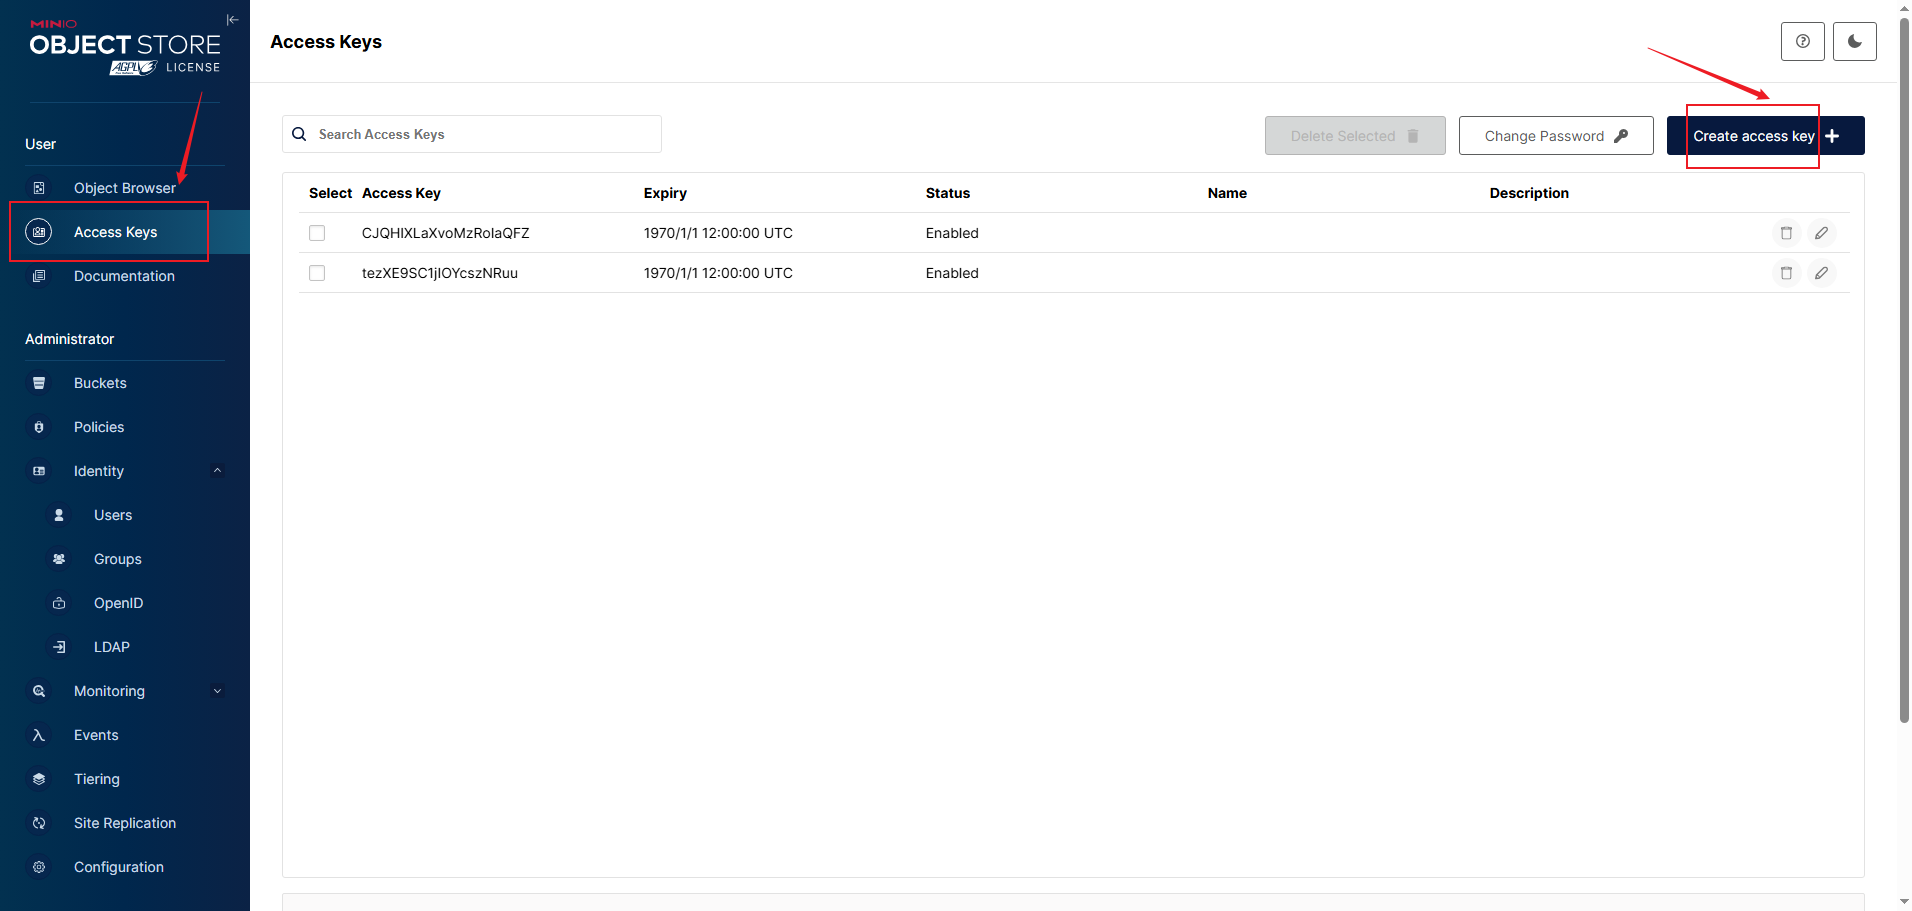Collapse the sidebar with the arrow icon
This screenshot has height=911, width=1912.
pyautogui.click(x=232, y=20)
